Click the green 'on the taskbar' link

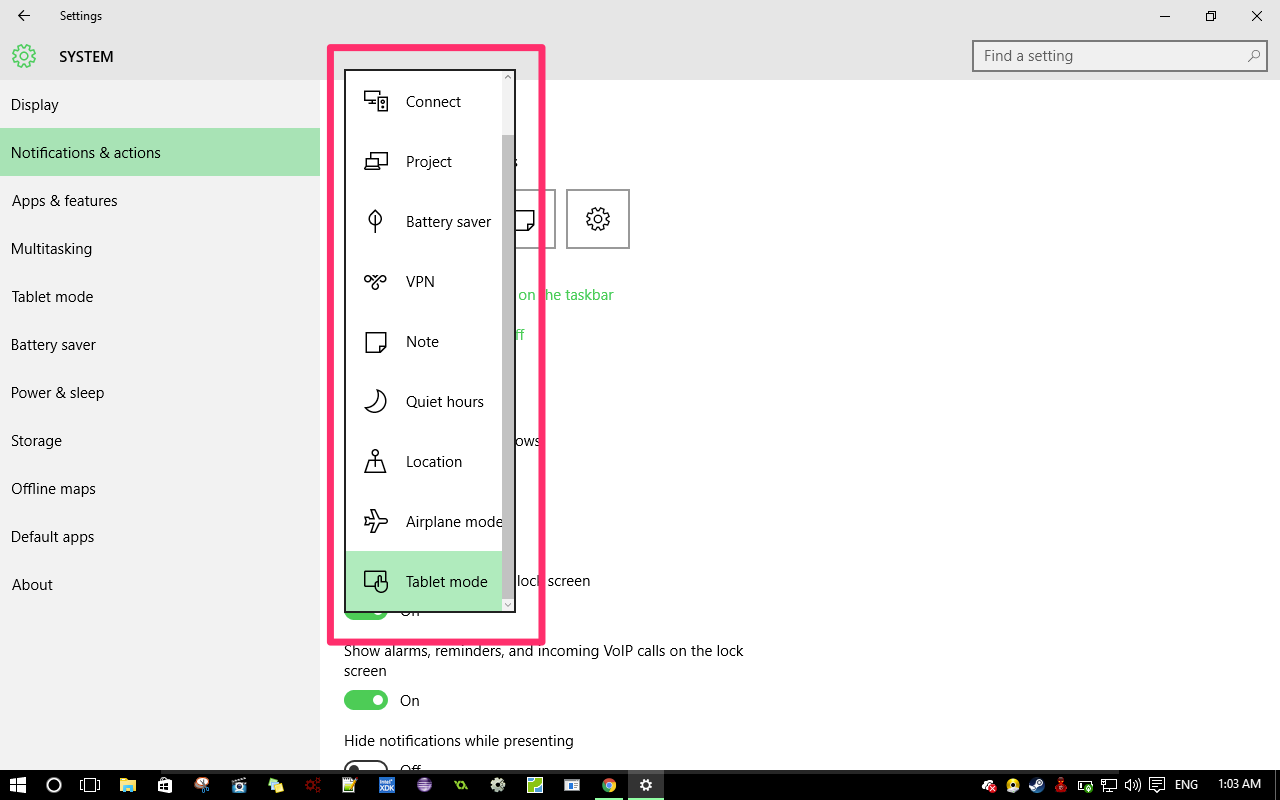568,294
